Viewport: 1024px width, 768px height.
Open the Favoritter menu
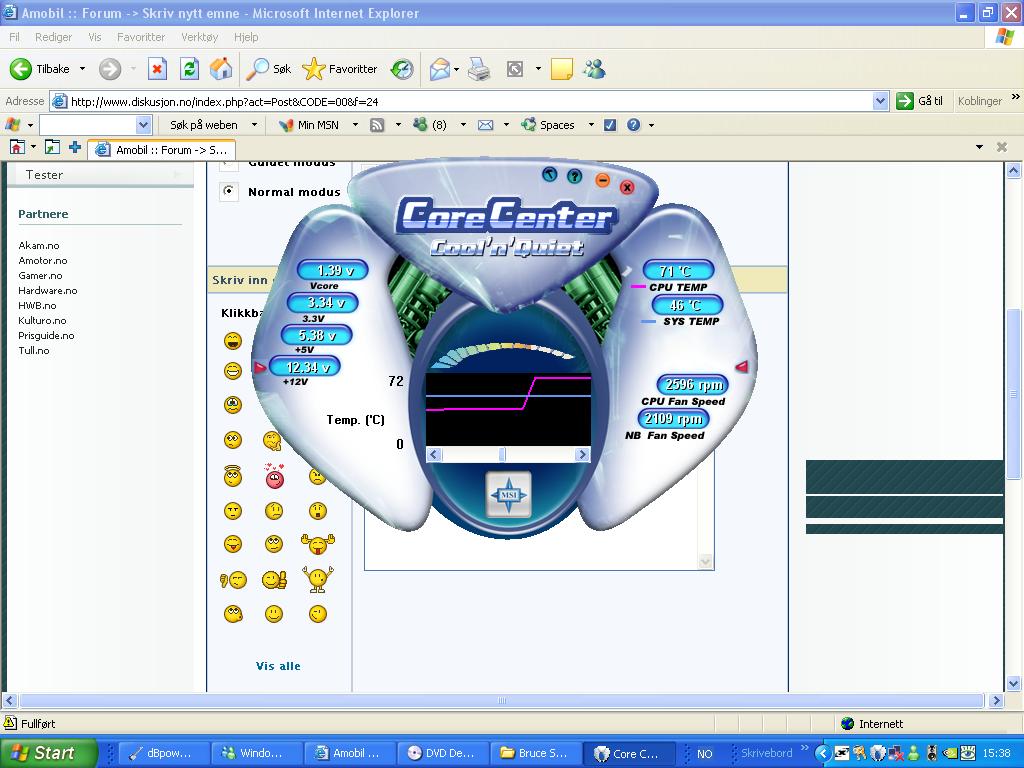pos(141,37)
